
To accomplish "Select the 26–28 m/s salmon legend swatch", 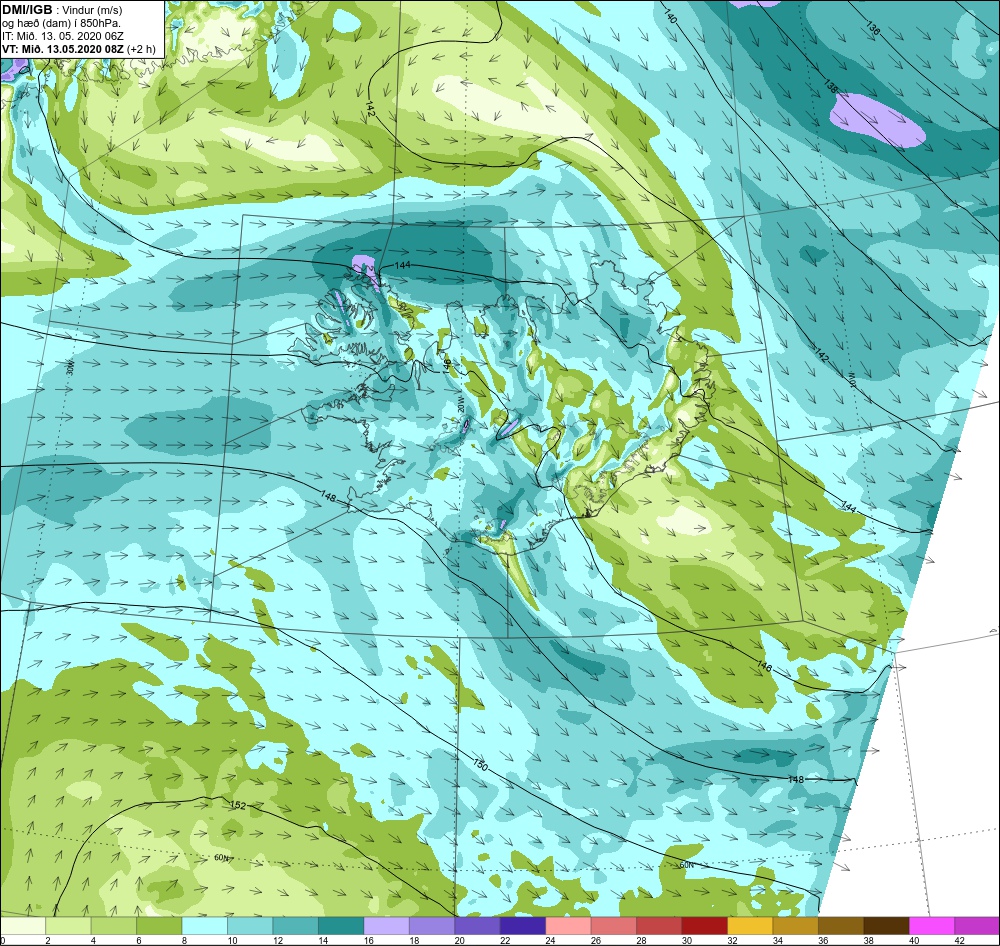I will (x=614, y=926).
